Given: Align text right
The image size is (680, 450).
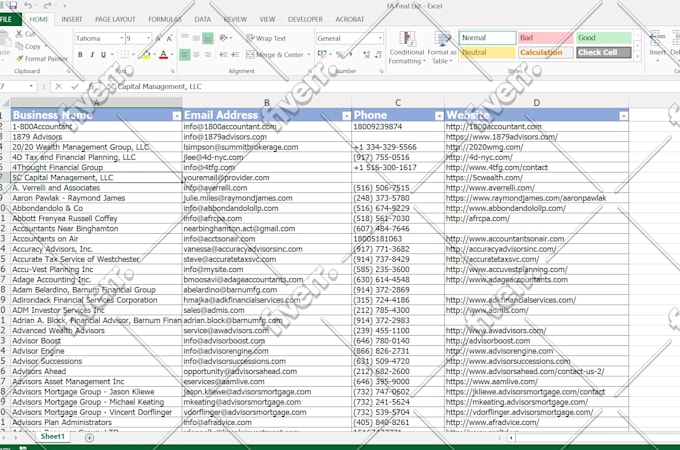Looking at the screenshot, I should click(208, 55).
